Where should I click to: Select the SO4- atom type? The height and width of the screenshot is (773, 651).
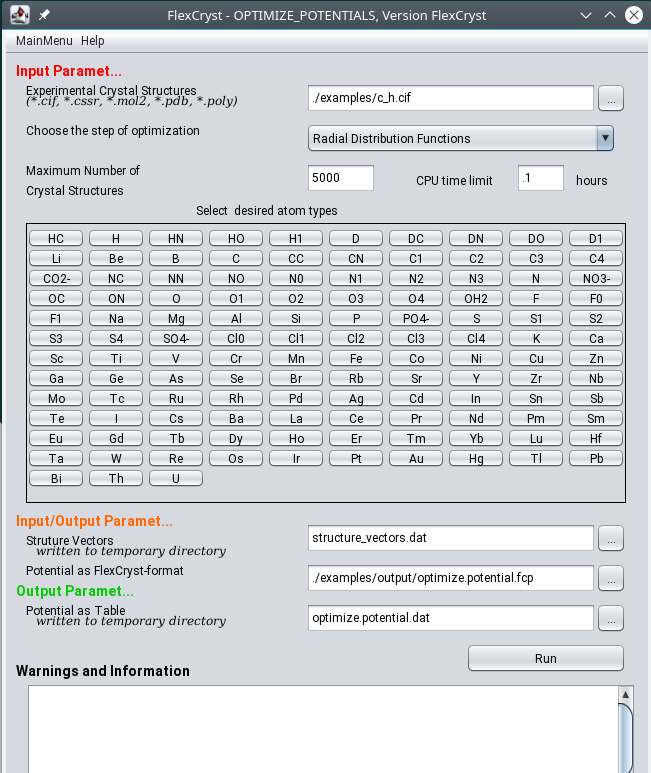coord(176,338)
